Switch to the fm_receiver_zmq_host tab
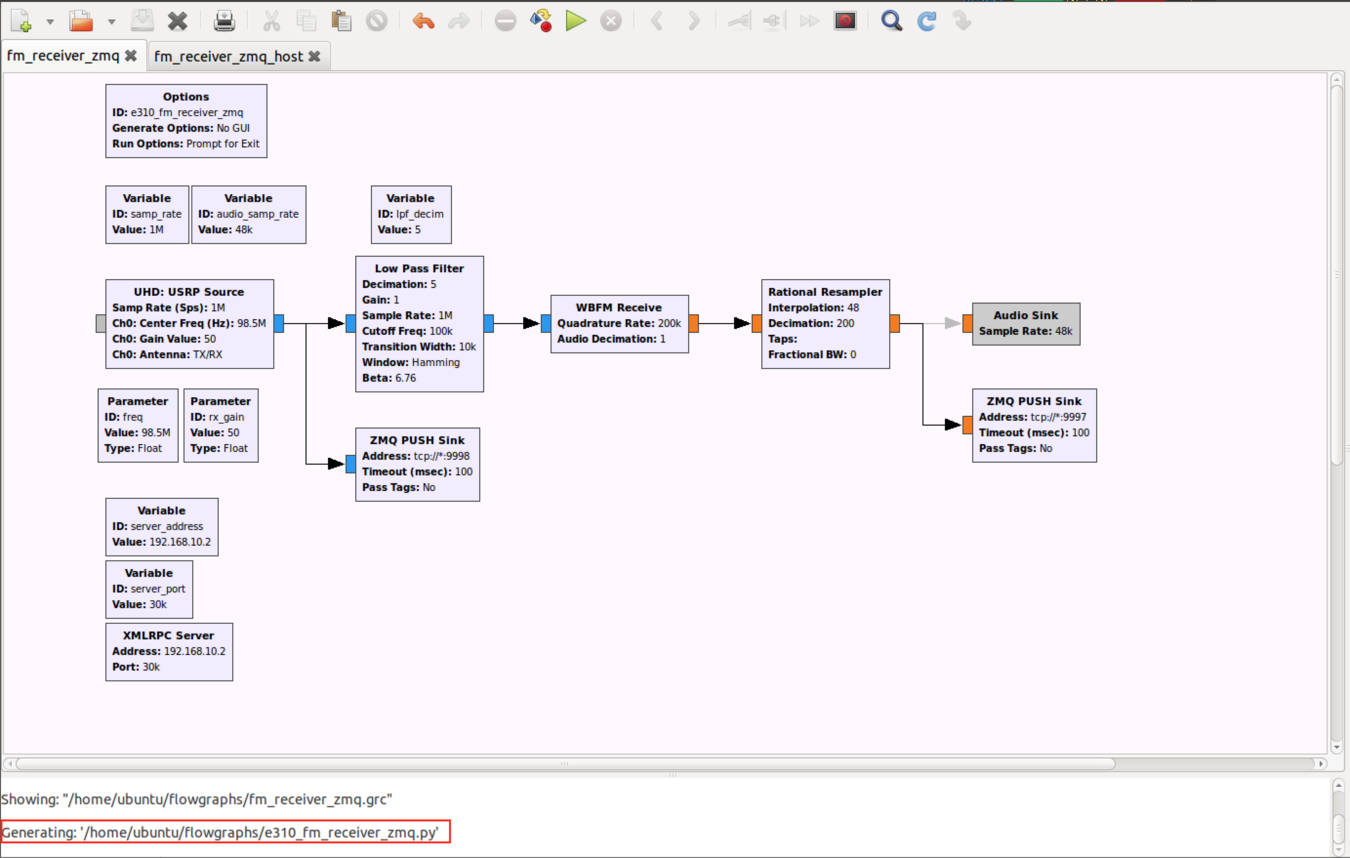This screenshot has height=858, width=1350. (228, 56)
